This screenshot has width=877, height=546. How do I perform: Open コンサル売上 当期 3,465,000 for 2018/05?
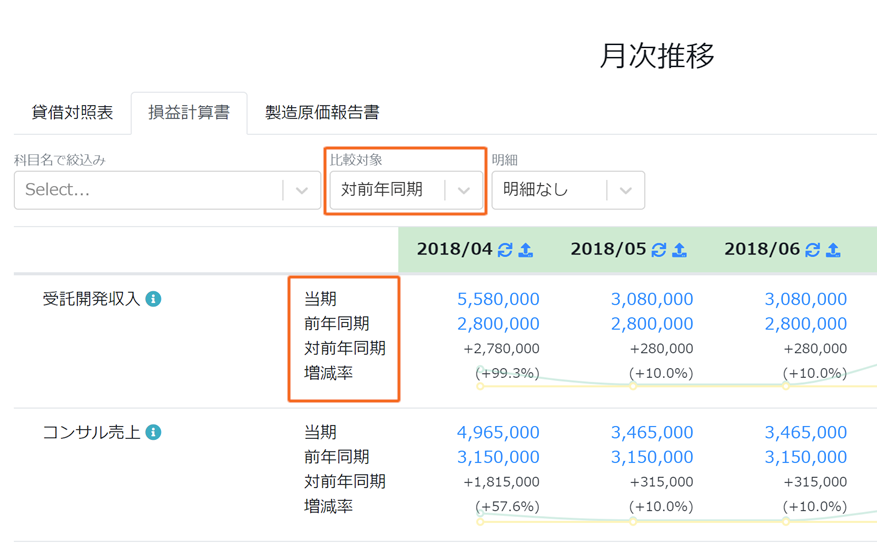pos(652,432)
